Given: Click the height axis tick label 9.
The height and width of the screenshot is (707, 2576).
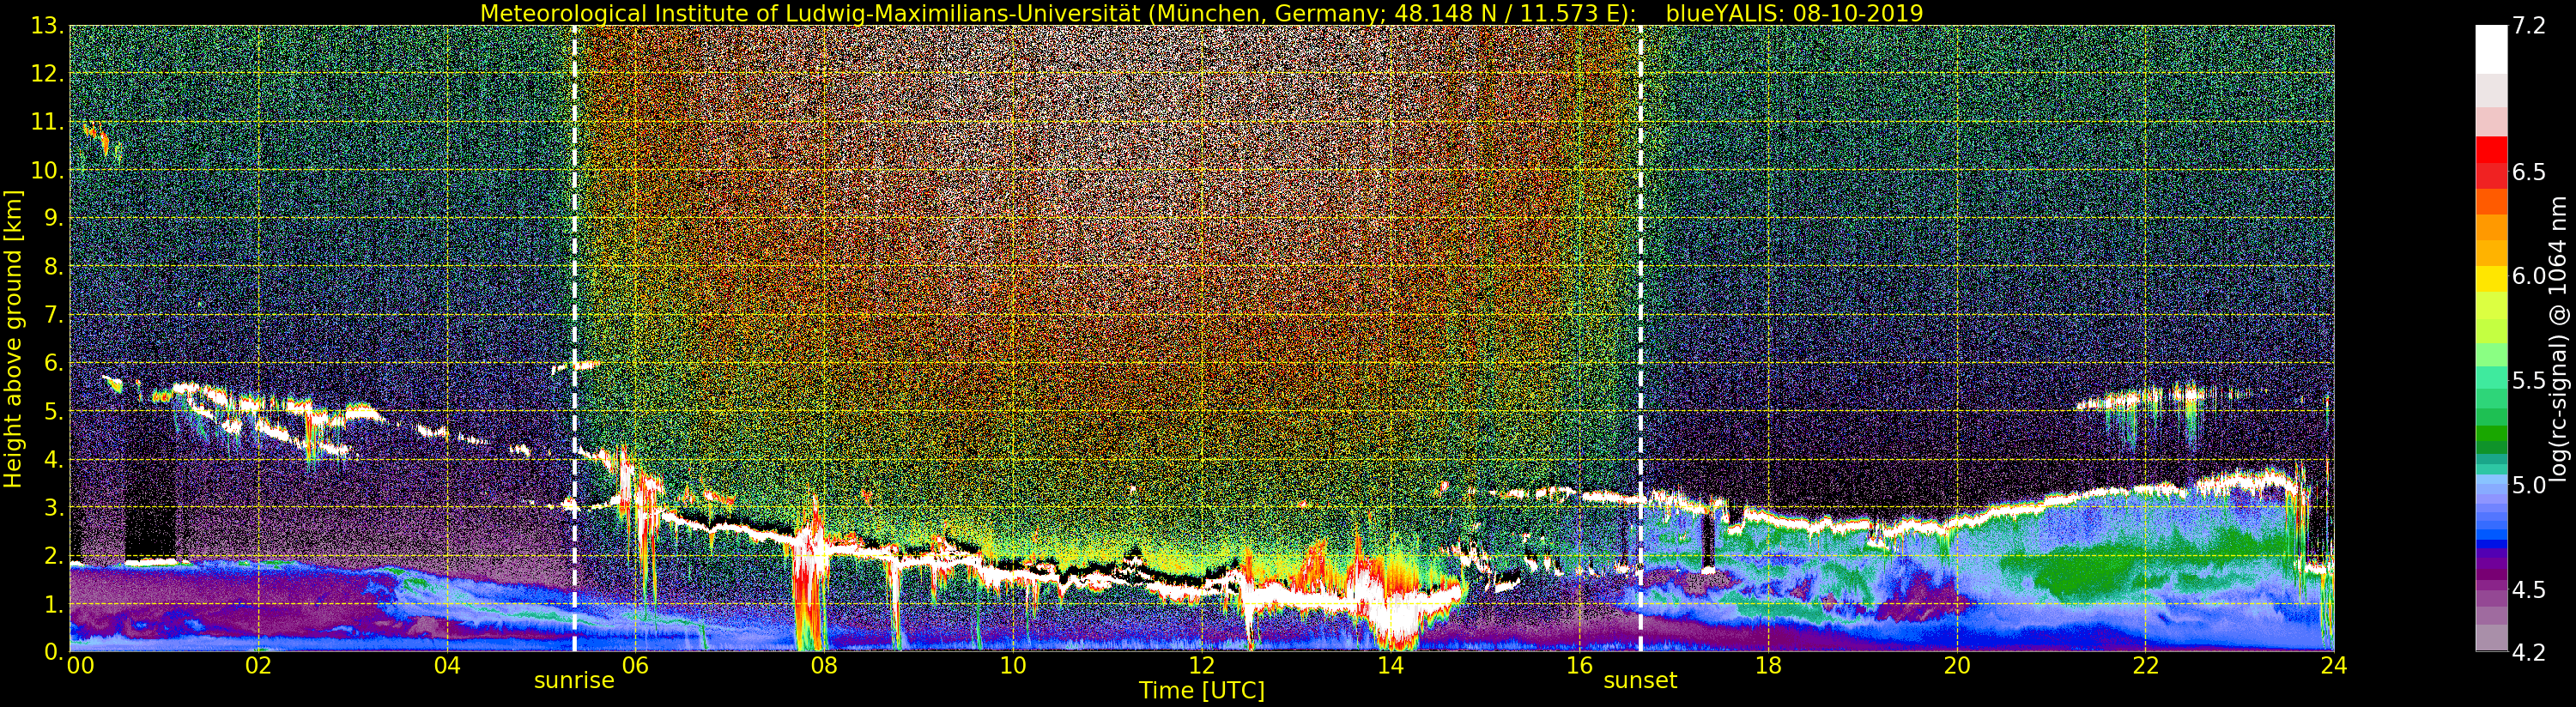Looking at the screenshot, I should pyautogui.click(x=54, y=218).
